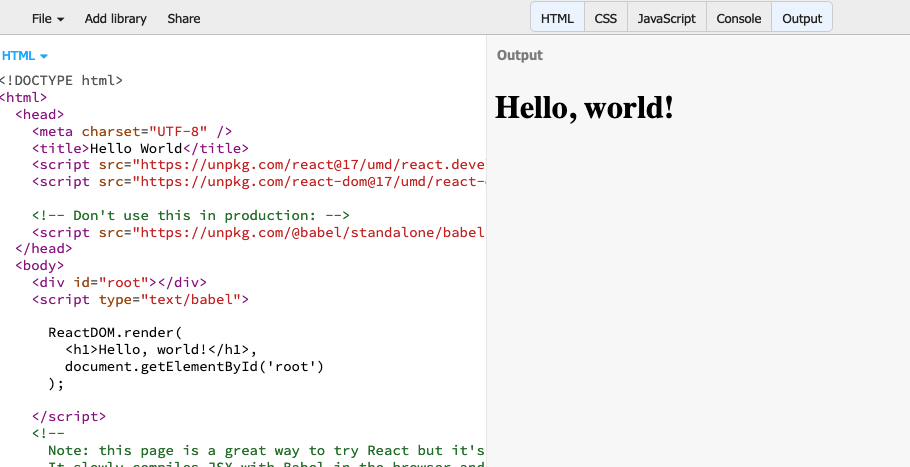Click the babel standalone script line
The width and height of the screenshot is (910, 467).
click(x=258, y=233)
